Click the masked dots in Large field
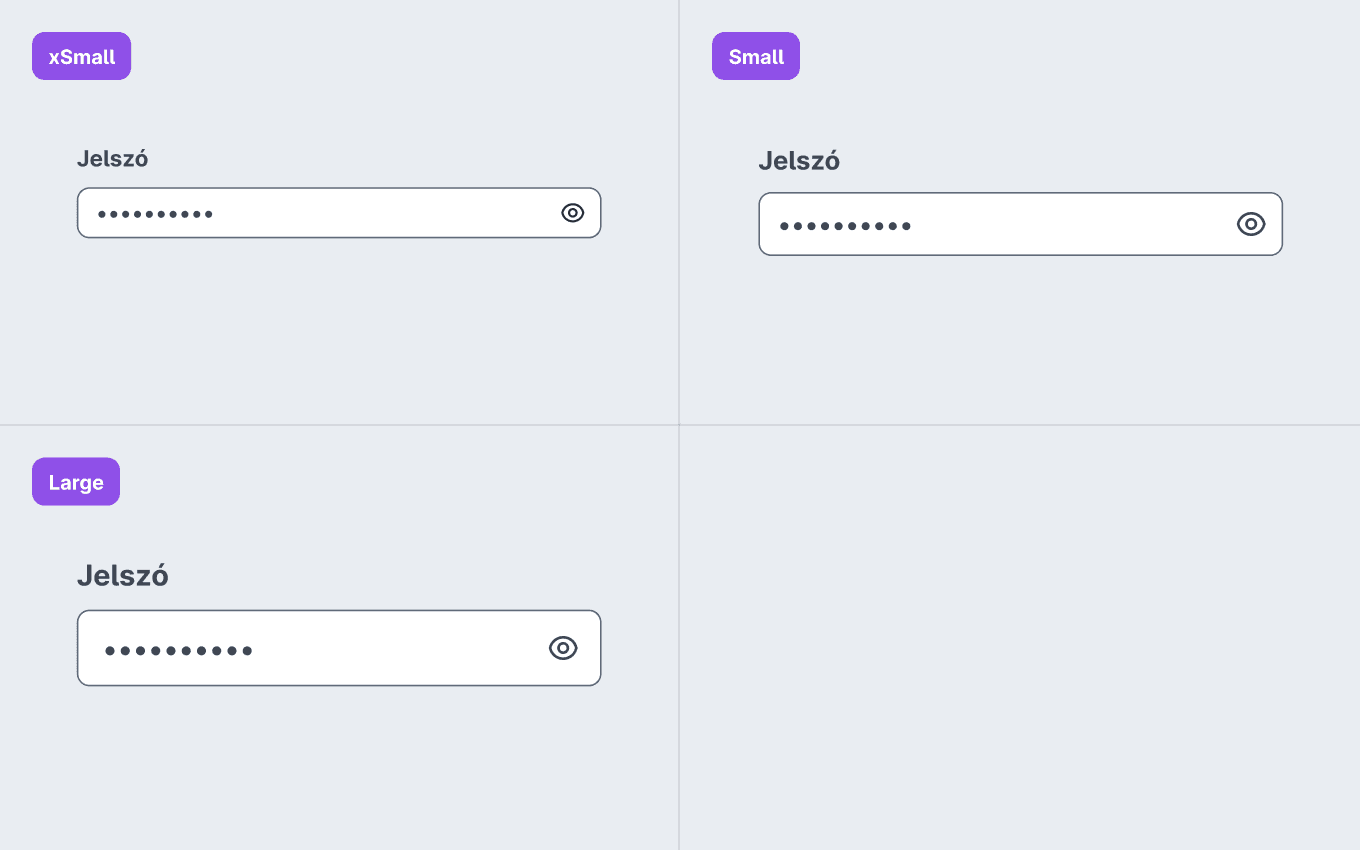 coord(178,651)
